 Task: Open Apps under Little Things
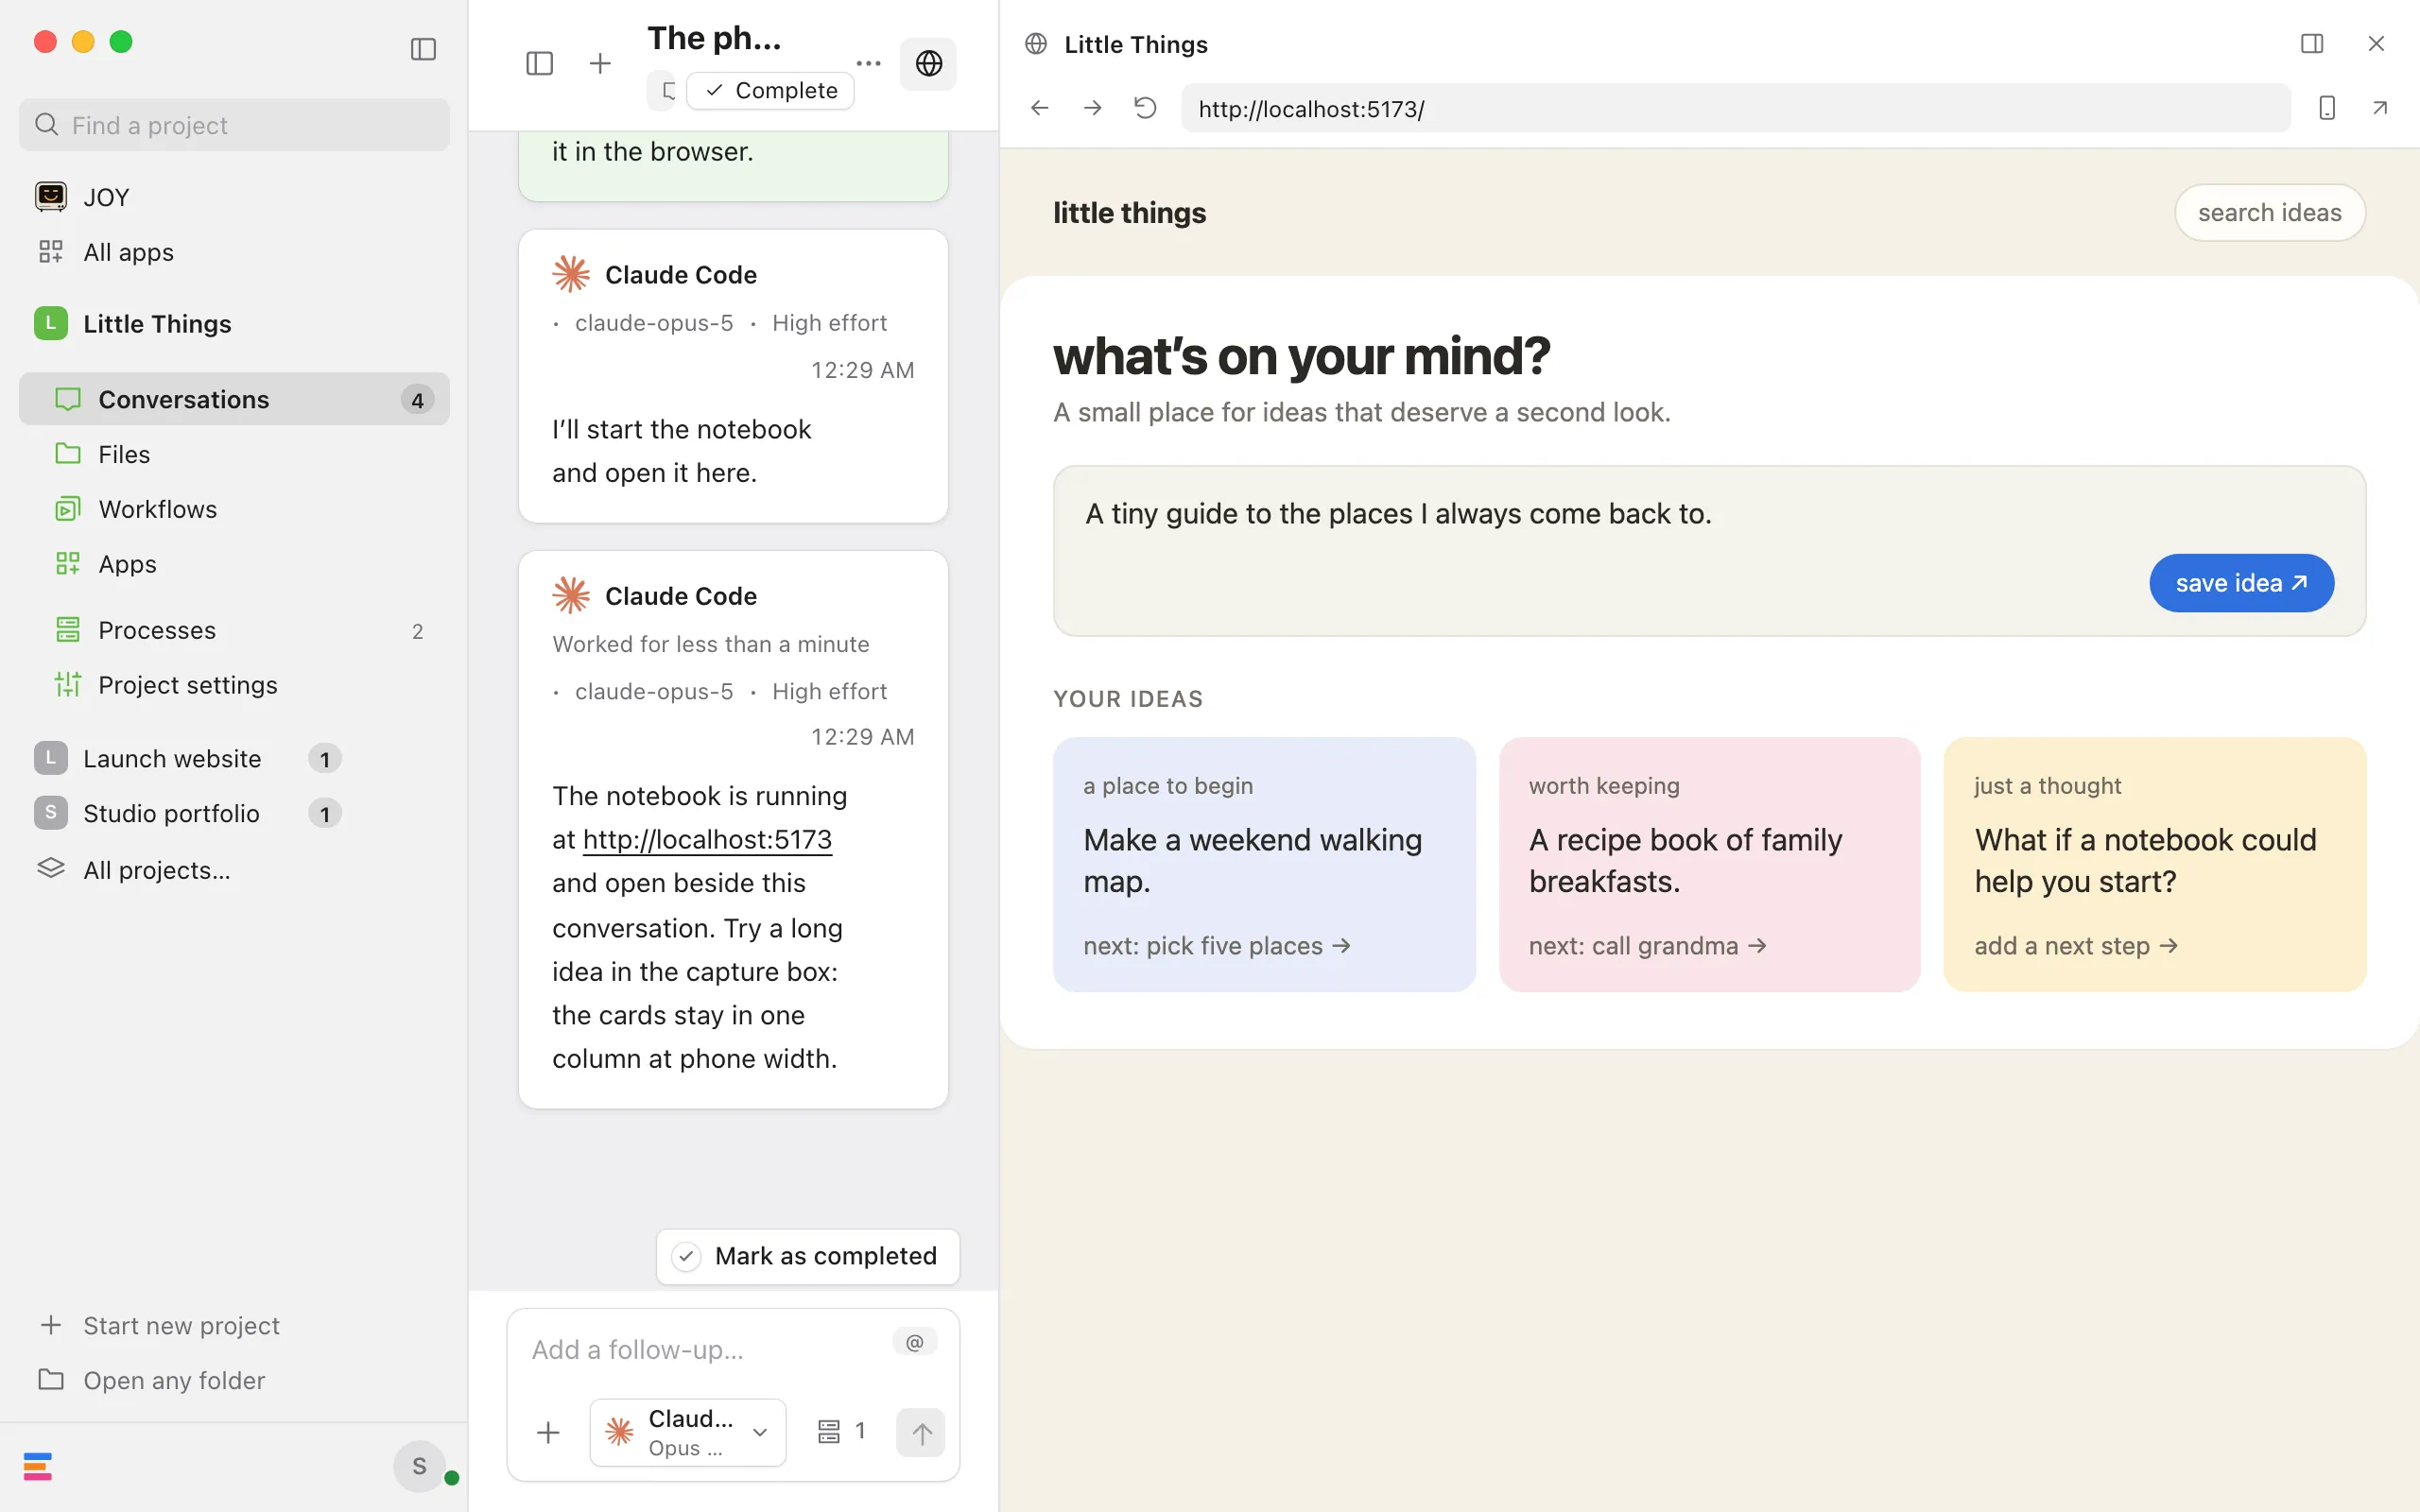click(x=234, y=564)
